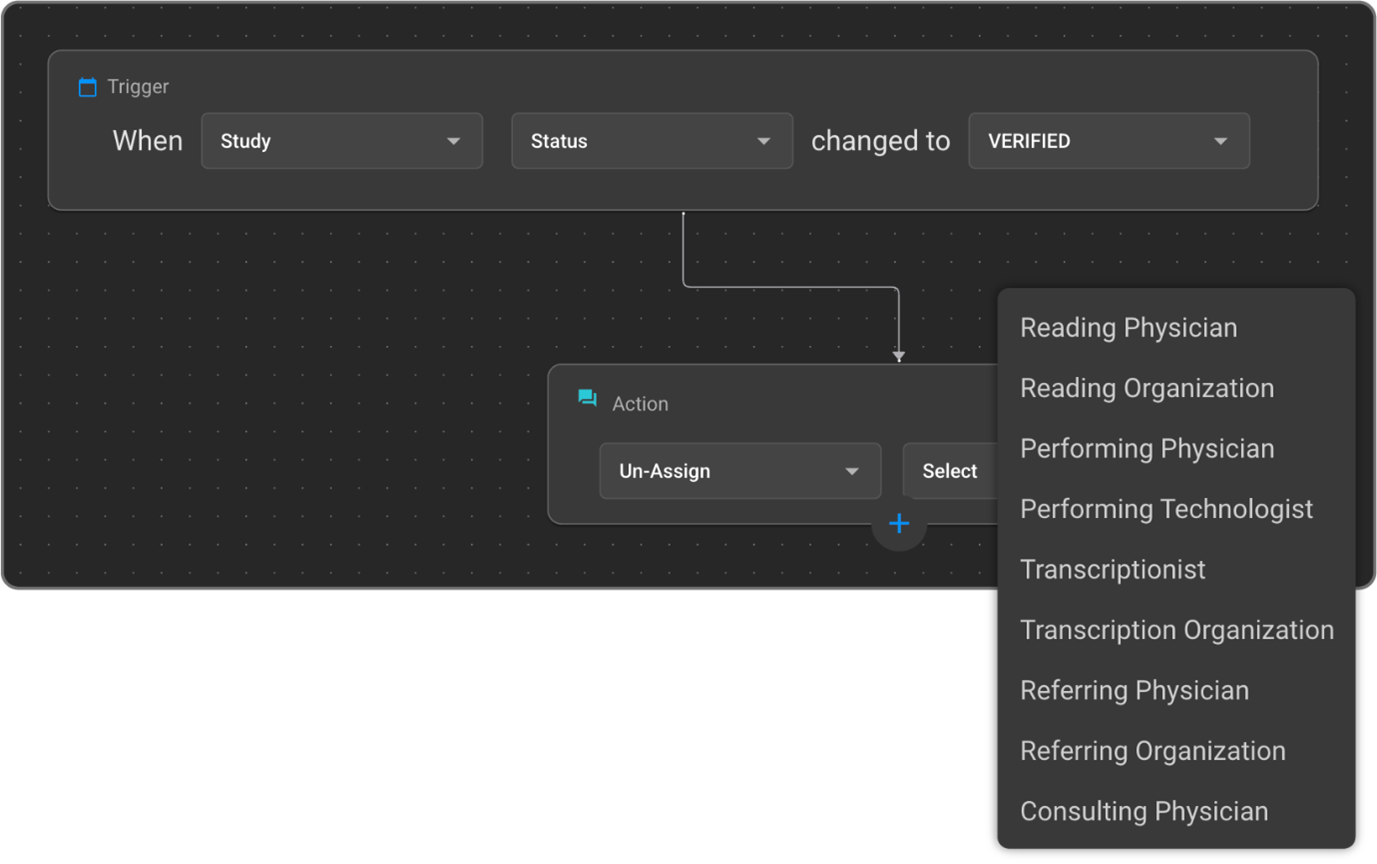The height and width of the screenshot is (864, 1377).
Task: Open the Study dropdown in trigger
Action: pyautogui.click(x=341, y=141)
